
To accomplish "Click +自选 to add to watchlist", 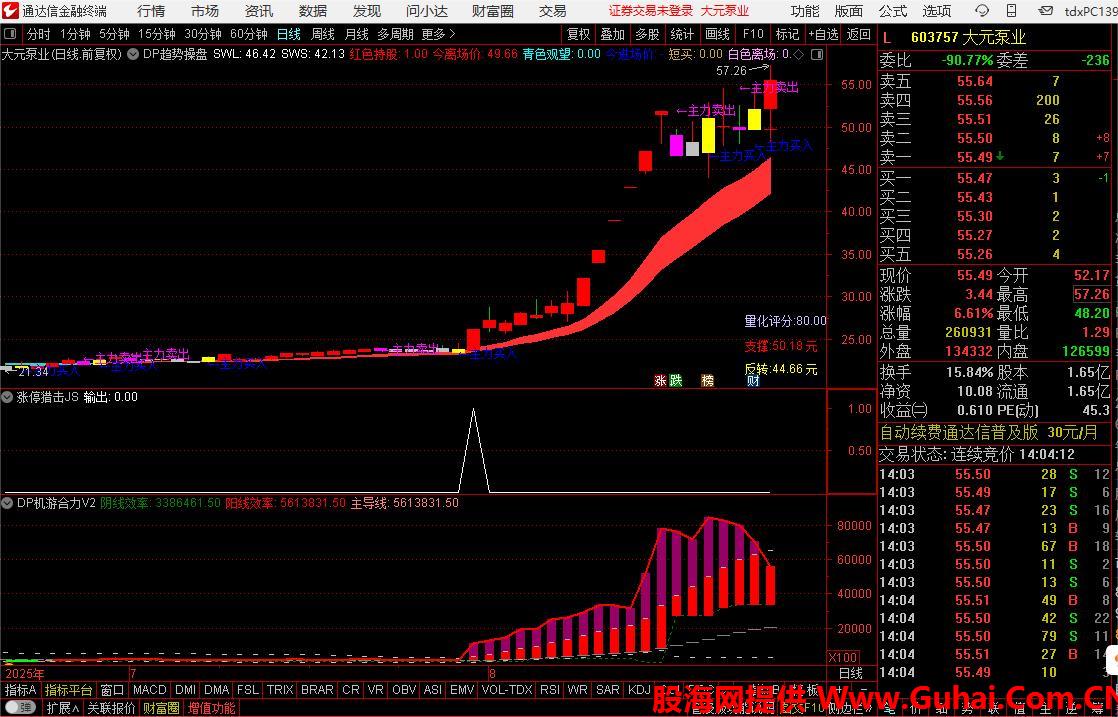I will coord(824,33).
